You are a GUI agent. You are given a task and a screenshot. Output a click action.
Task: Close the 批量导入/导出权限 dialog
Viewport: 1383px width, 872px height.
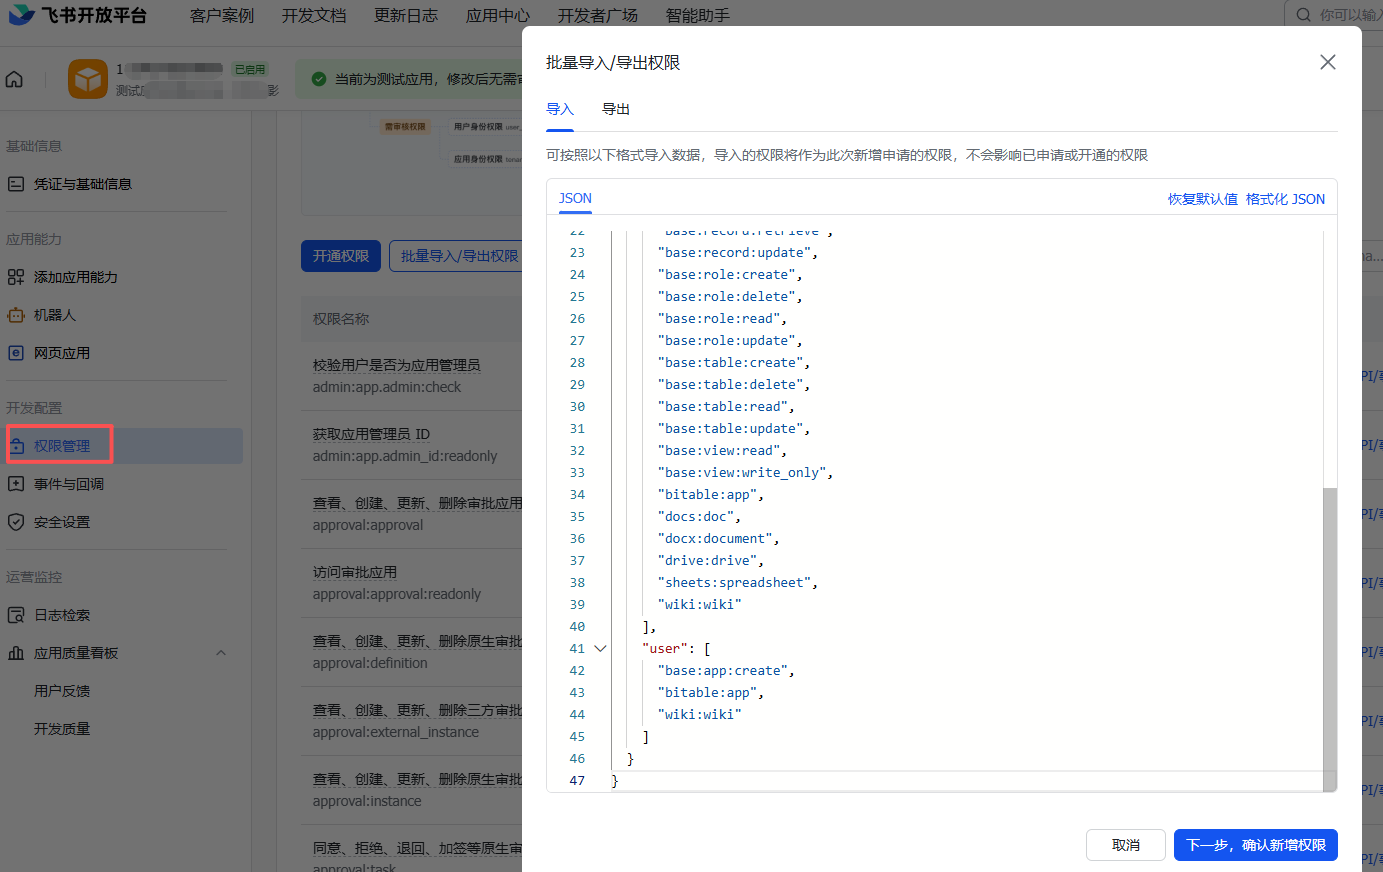pyautogui.click(x=1327, y=62)
